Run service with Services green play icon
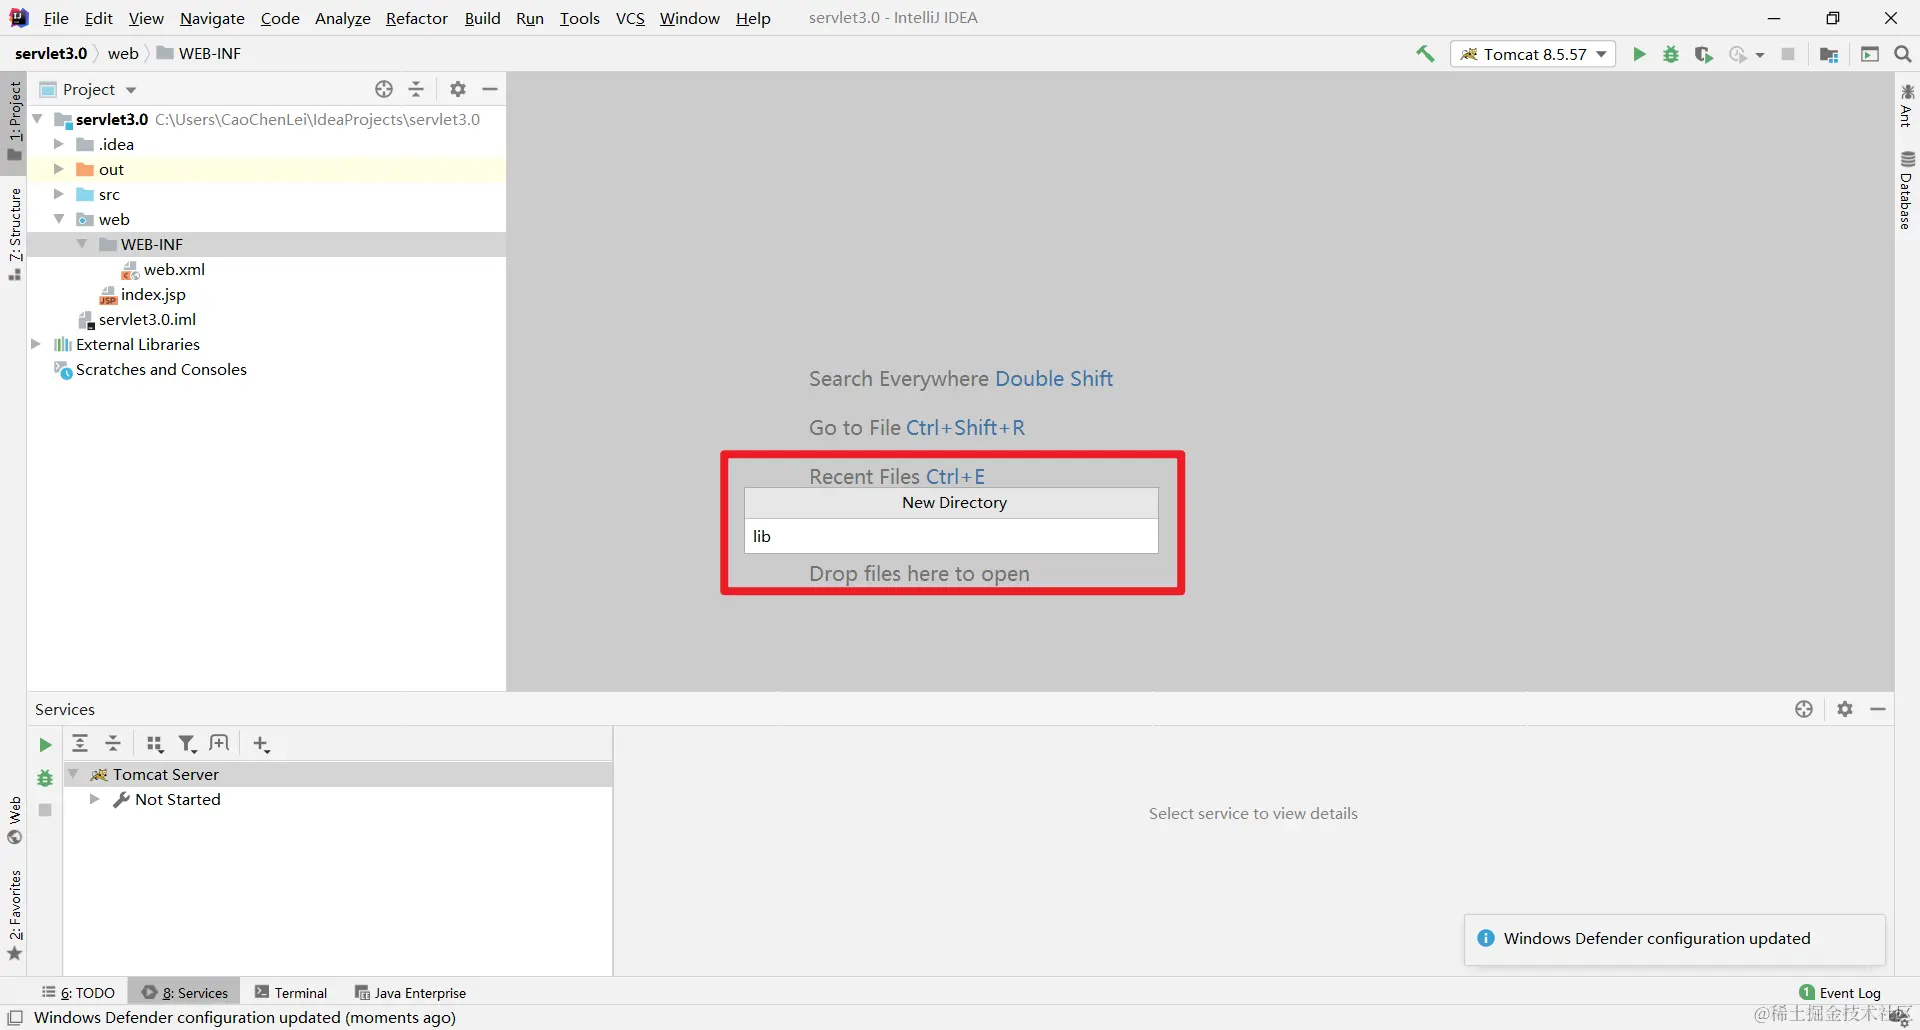This screenshot has height=1030, width=1920. (x=45, y=745)
